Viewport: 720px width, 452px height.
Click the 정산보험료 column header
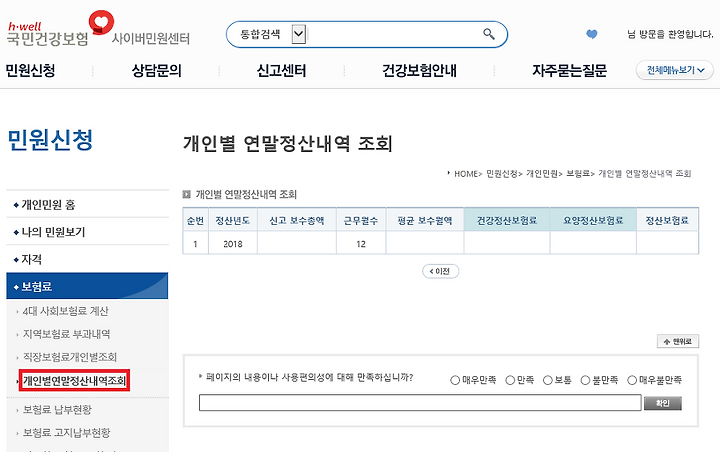coord(668,220)
